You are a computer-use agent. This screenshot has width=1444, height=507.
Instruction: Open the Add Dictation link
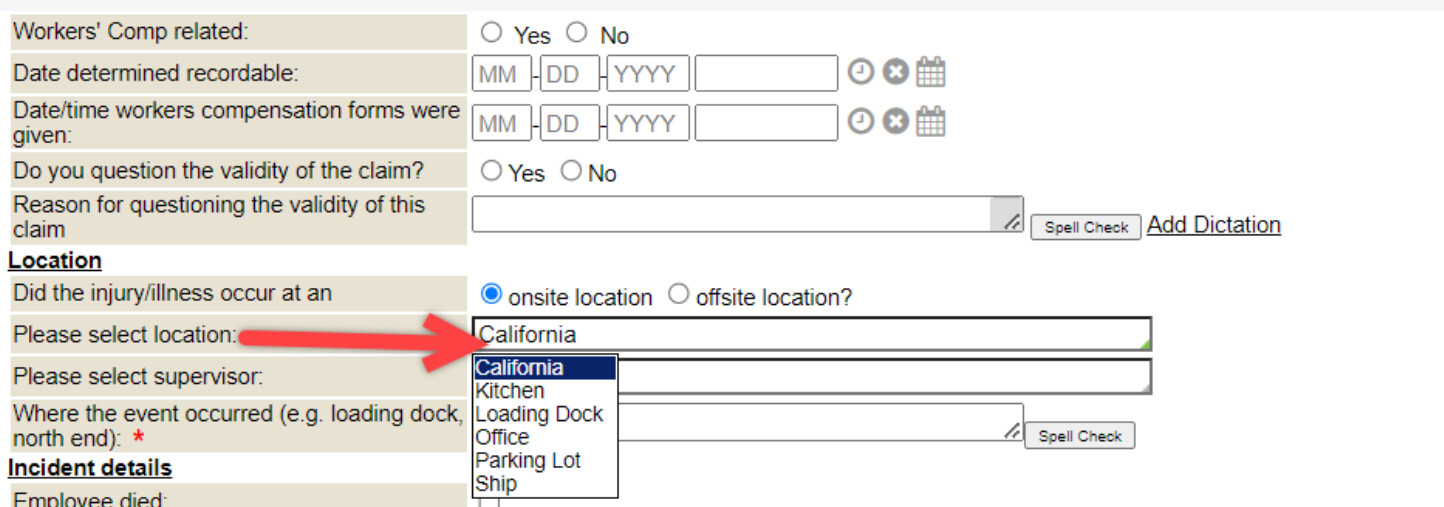(1213, 225)
